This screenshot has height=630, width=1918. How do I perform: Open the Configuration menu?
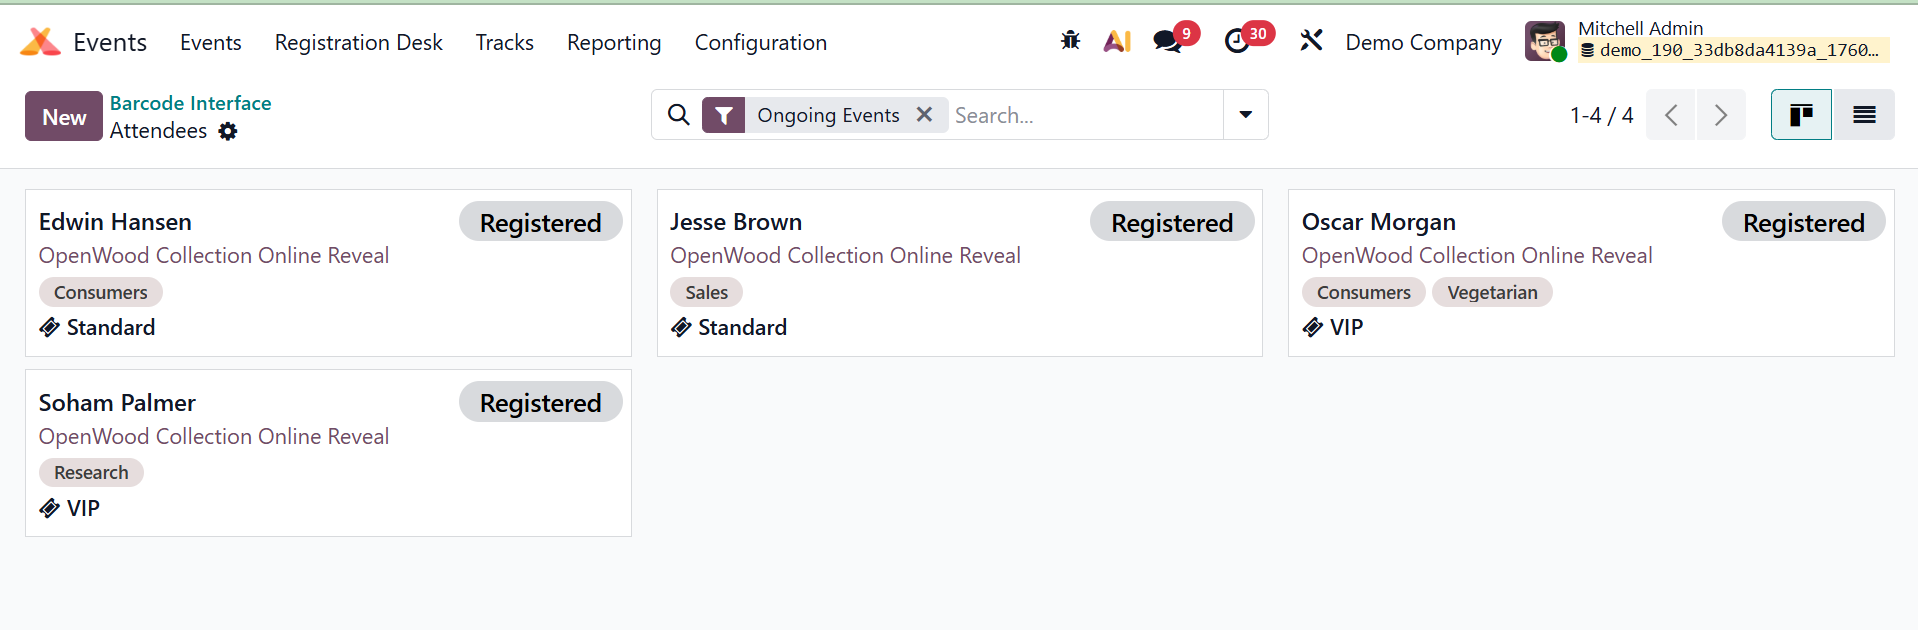760,42
